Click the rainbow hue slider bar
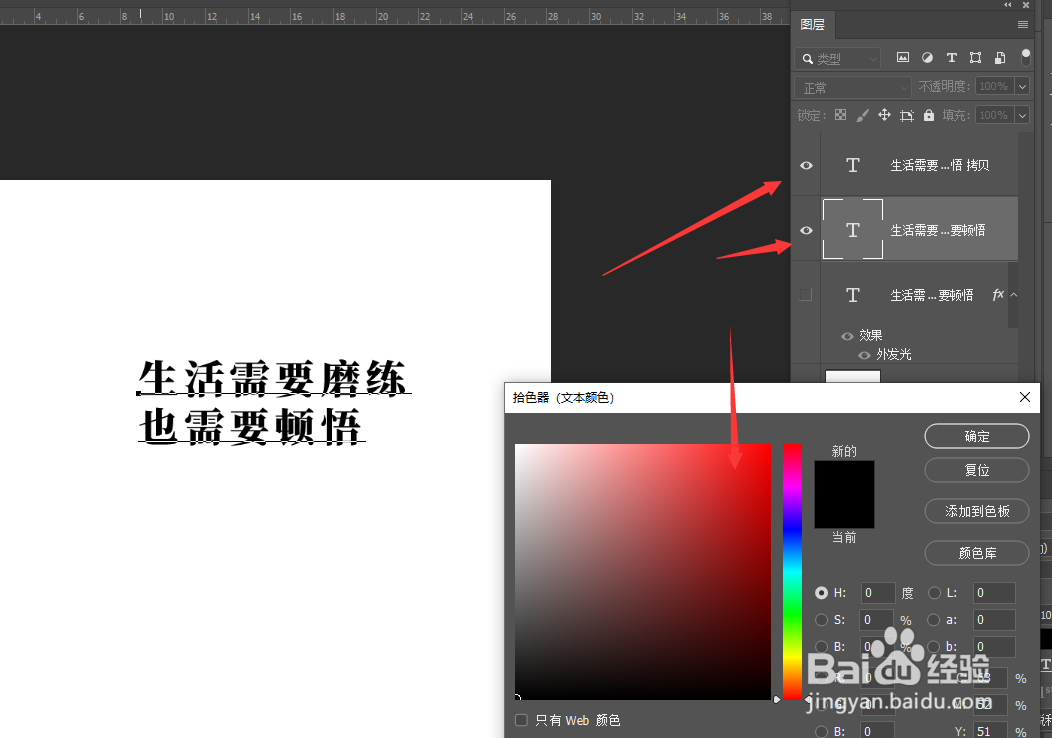 pyautogui.click(x=792, y=572)
